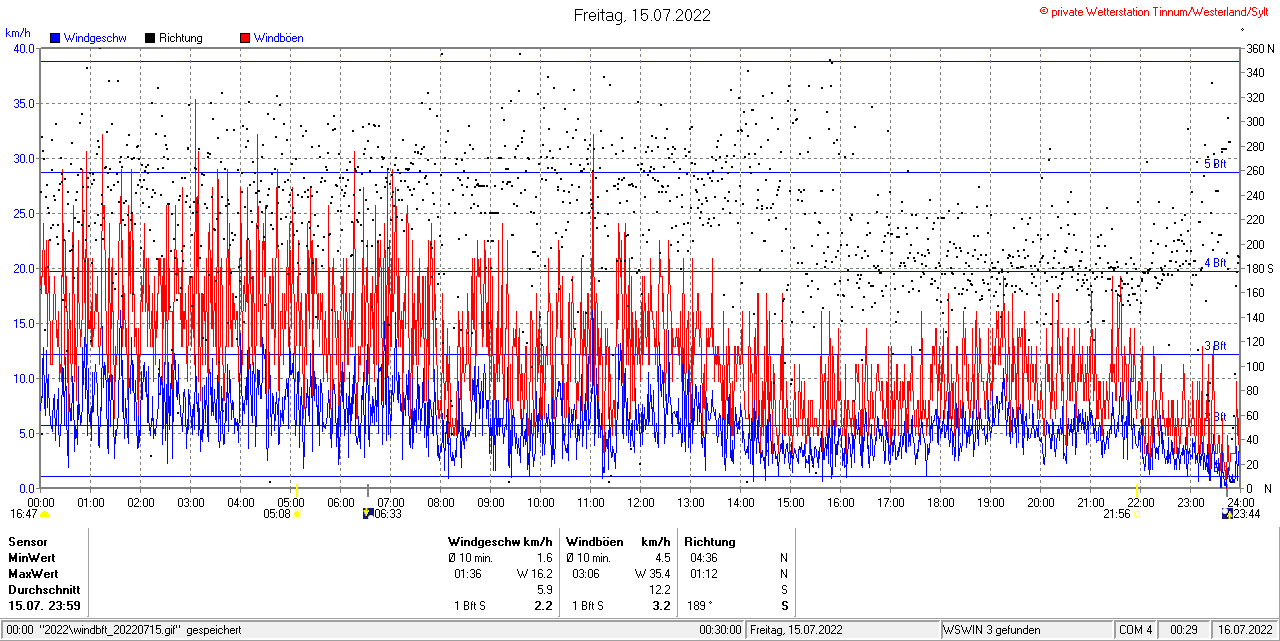The height and width of the screenshot is (641, 1280).
Task: Click the red Windböen legend swatch
Action: click(x=245, y=38)
